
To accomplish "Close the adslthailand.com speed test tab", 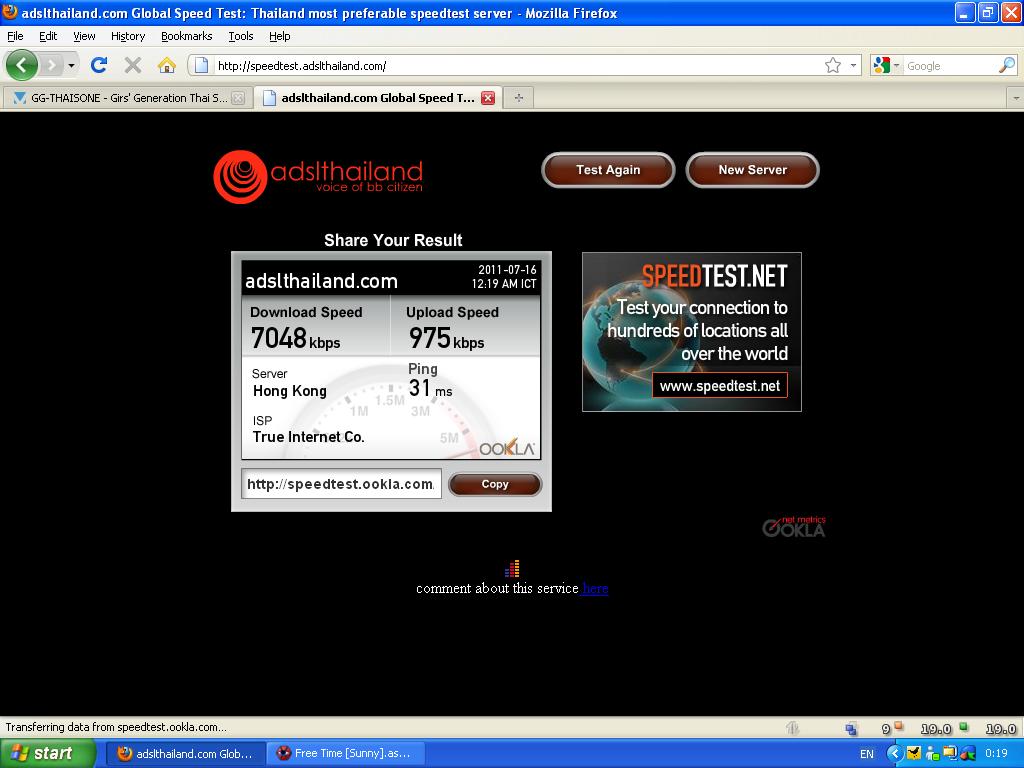I will coord(488,98).
